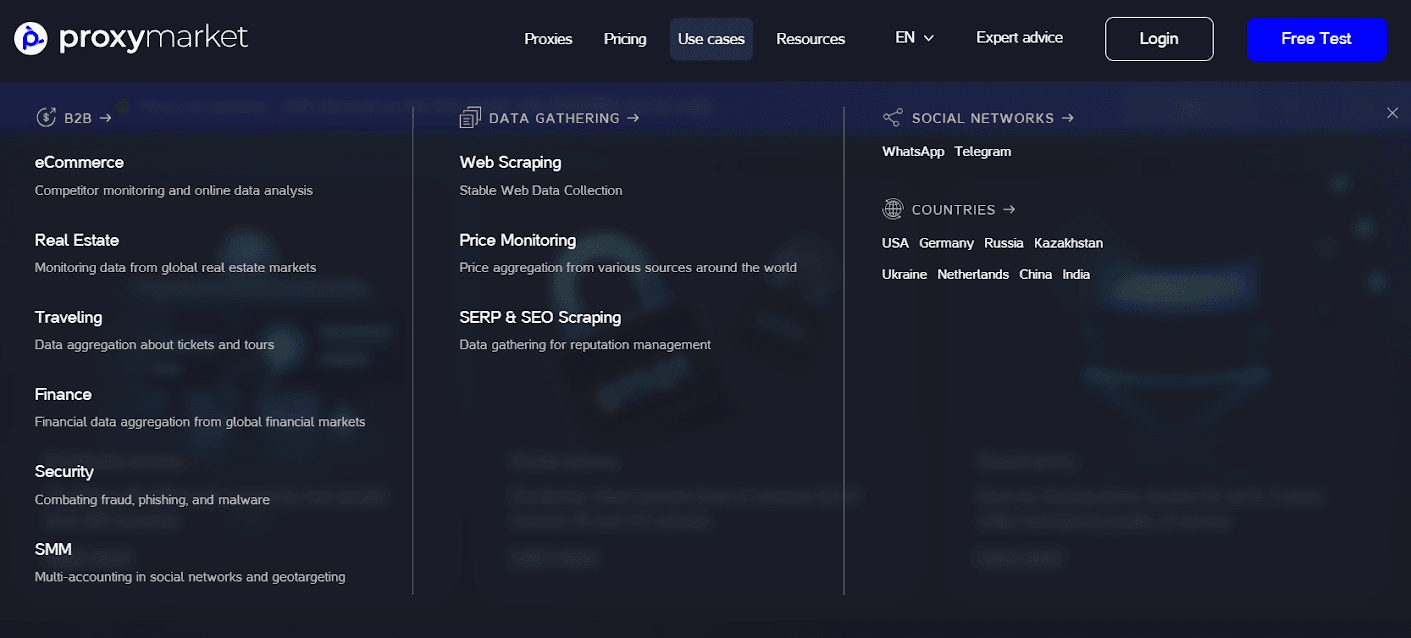The height and width of the screenshot is (638, 1411).
Task: Click 'Combating fraud, phishing, and malware' text
Action: click(x=152, y=499)
